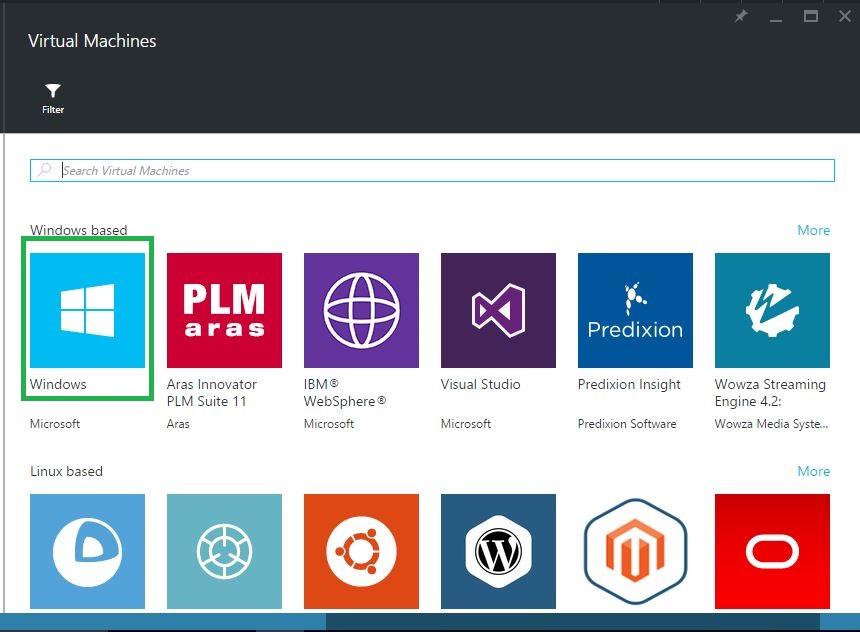Viewport: 860px width, 632px height.
Task: Click the Visual Studio label text
Action: tap(480, 384)
